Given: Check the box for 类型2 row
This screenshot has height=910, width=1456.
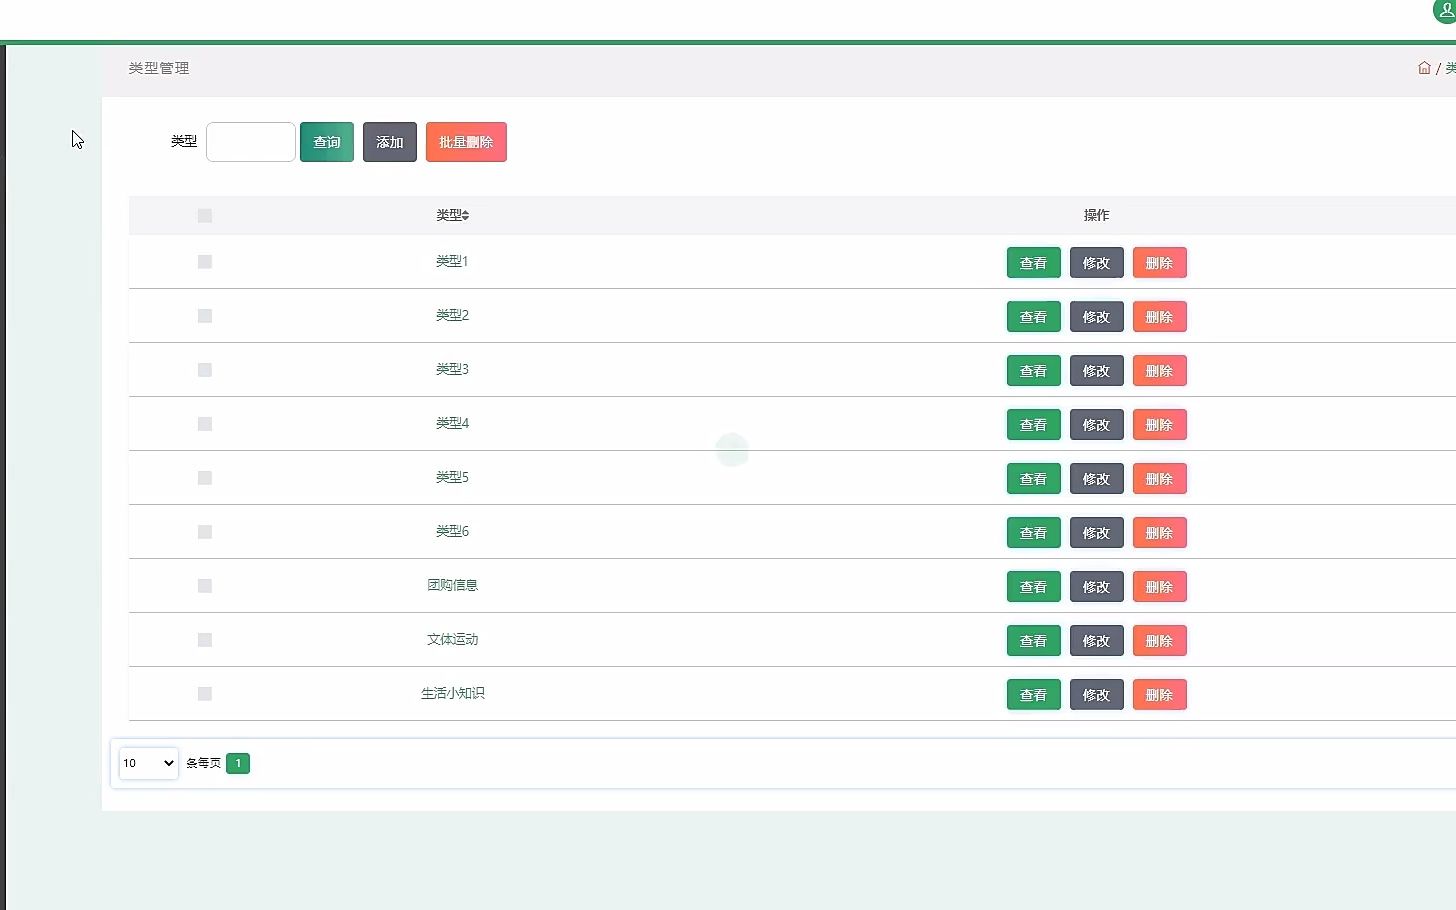Looking at the screenshot, I should (205, 316).
